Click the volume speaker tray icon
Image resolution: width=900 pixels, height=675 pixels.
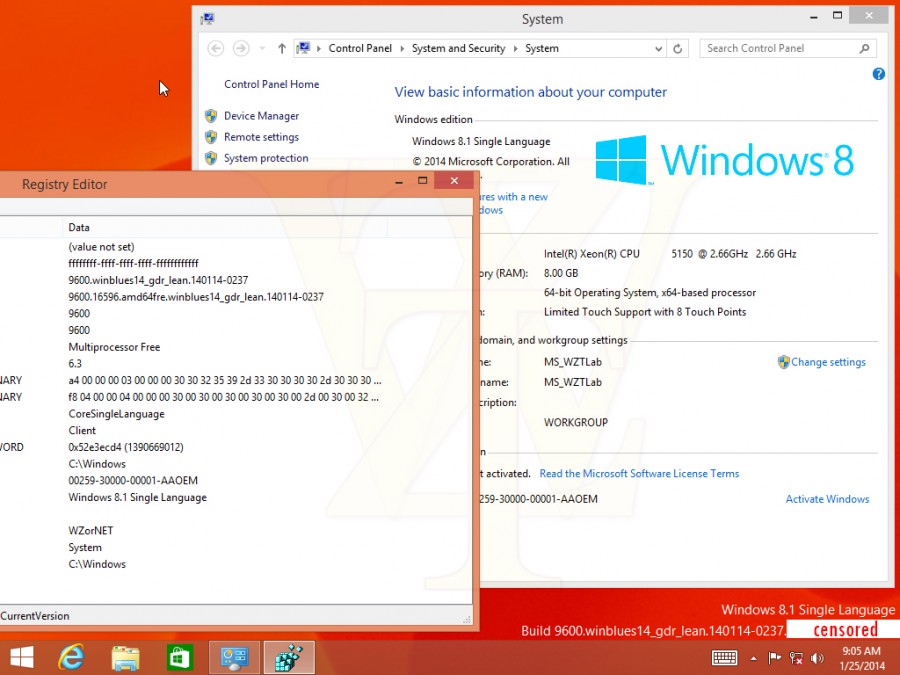tap(817, 657)
